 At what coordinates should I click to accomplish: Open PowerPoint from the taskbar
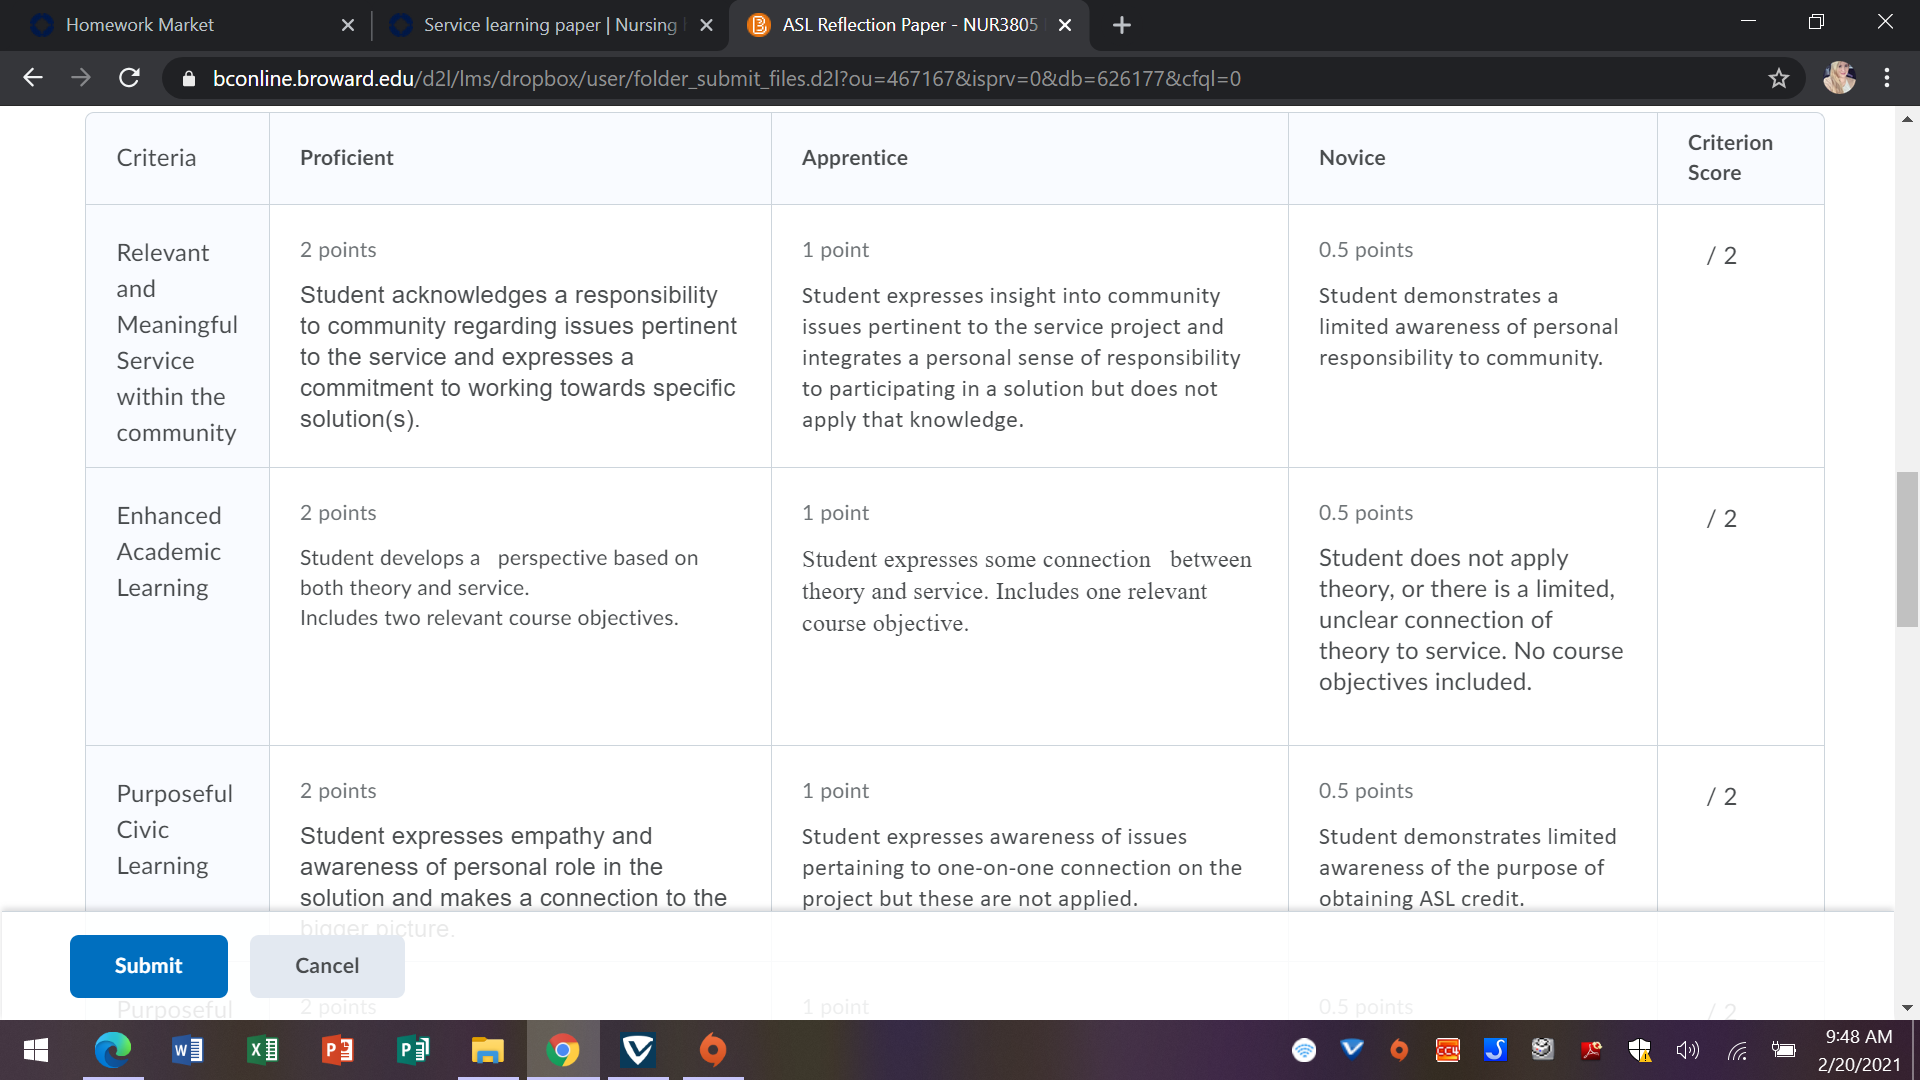(x=337, y=1050)
